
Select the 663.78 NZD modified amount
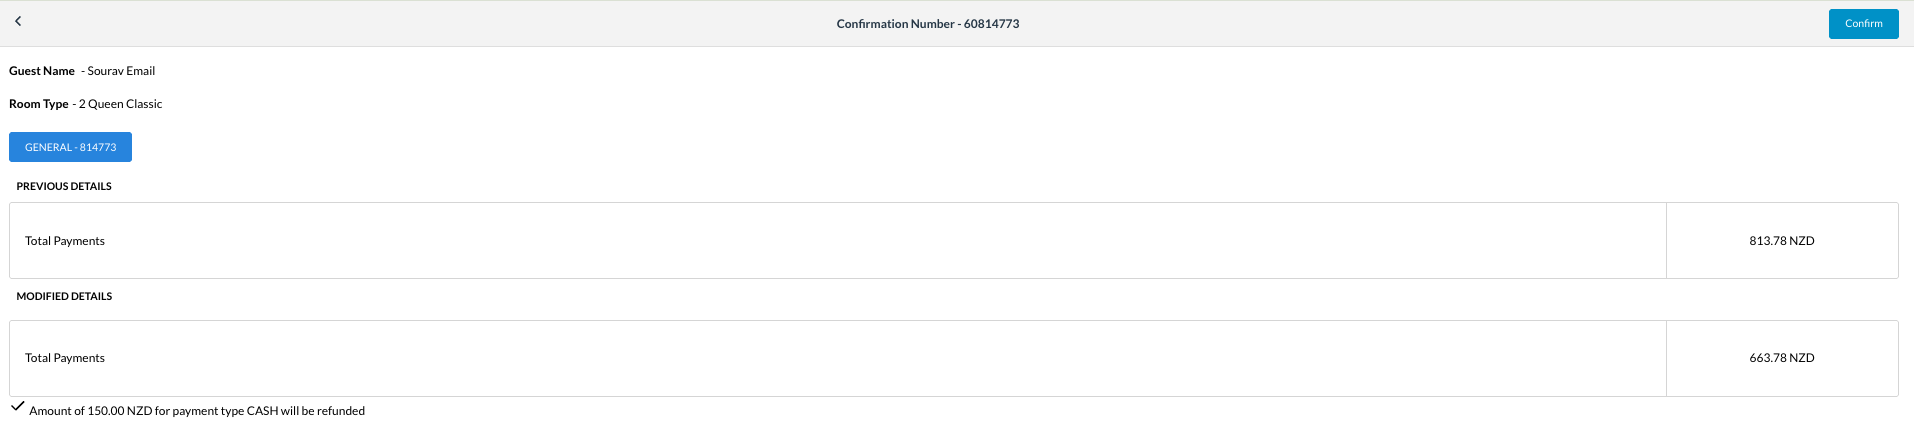pyautogui.click(x=1781, y=358)
